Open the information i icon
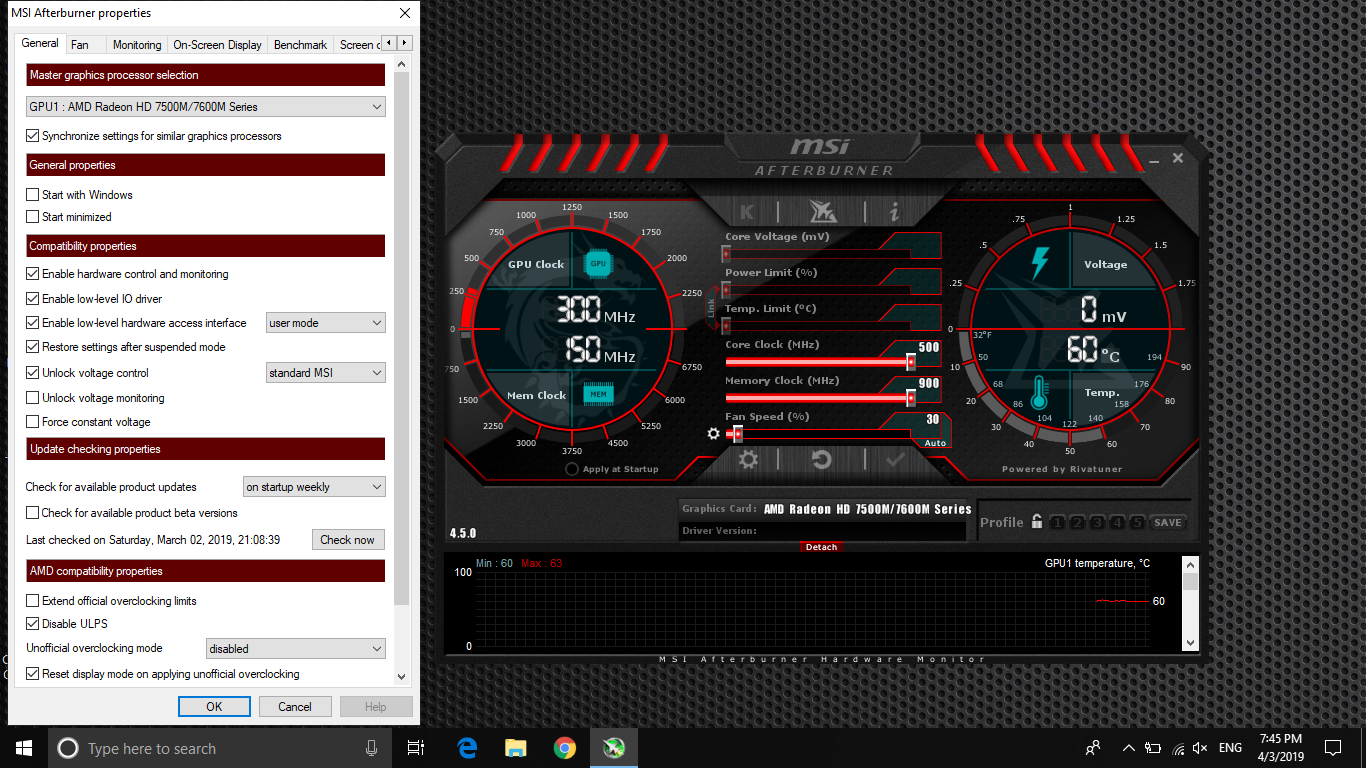1366x768 pixels. 894,212
